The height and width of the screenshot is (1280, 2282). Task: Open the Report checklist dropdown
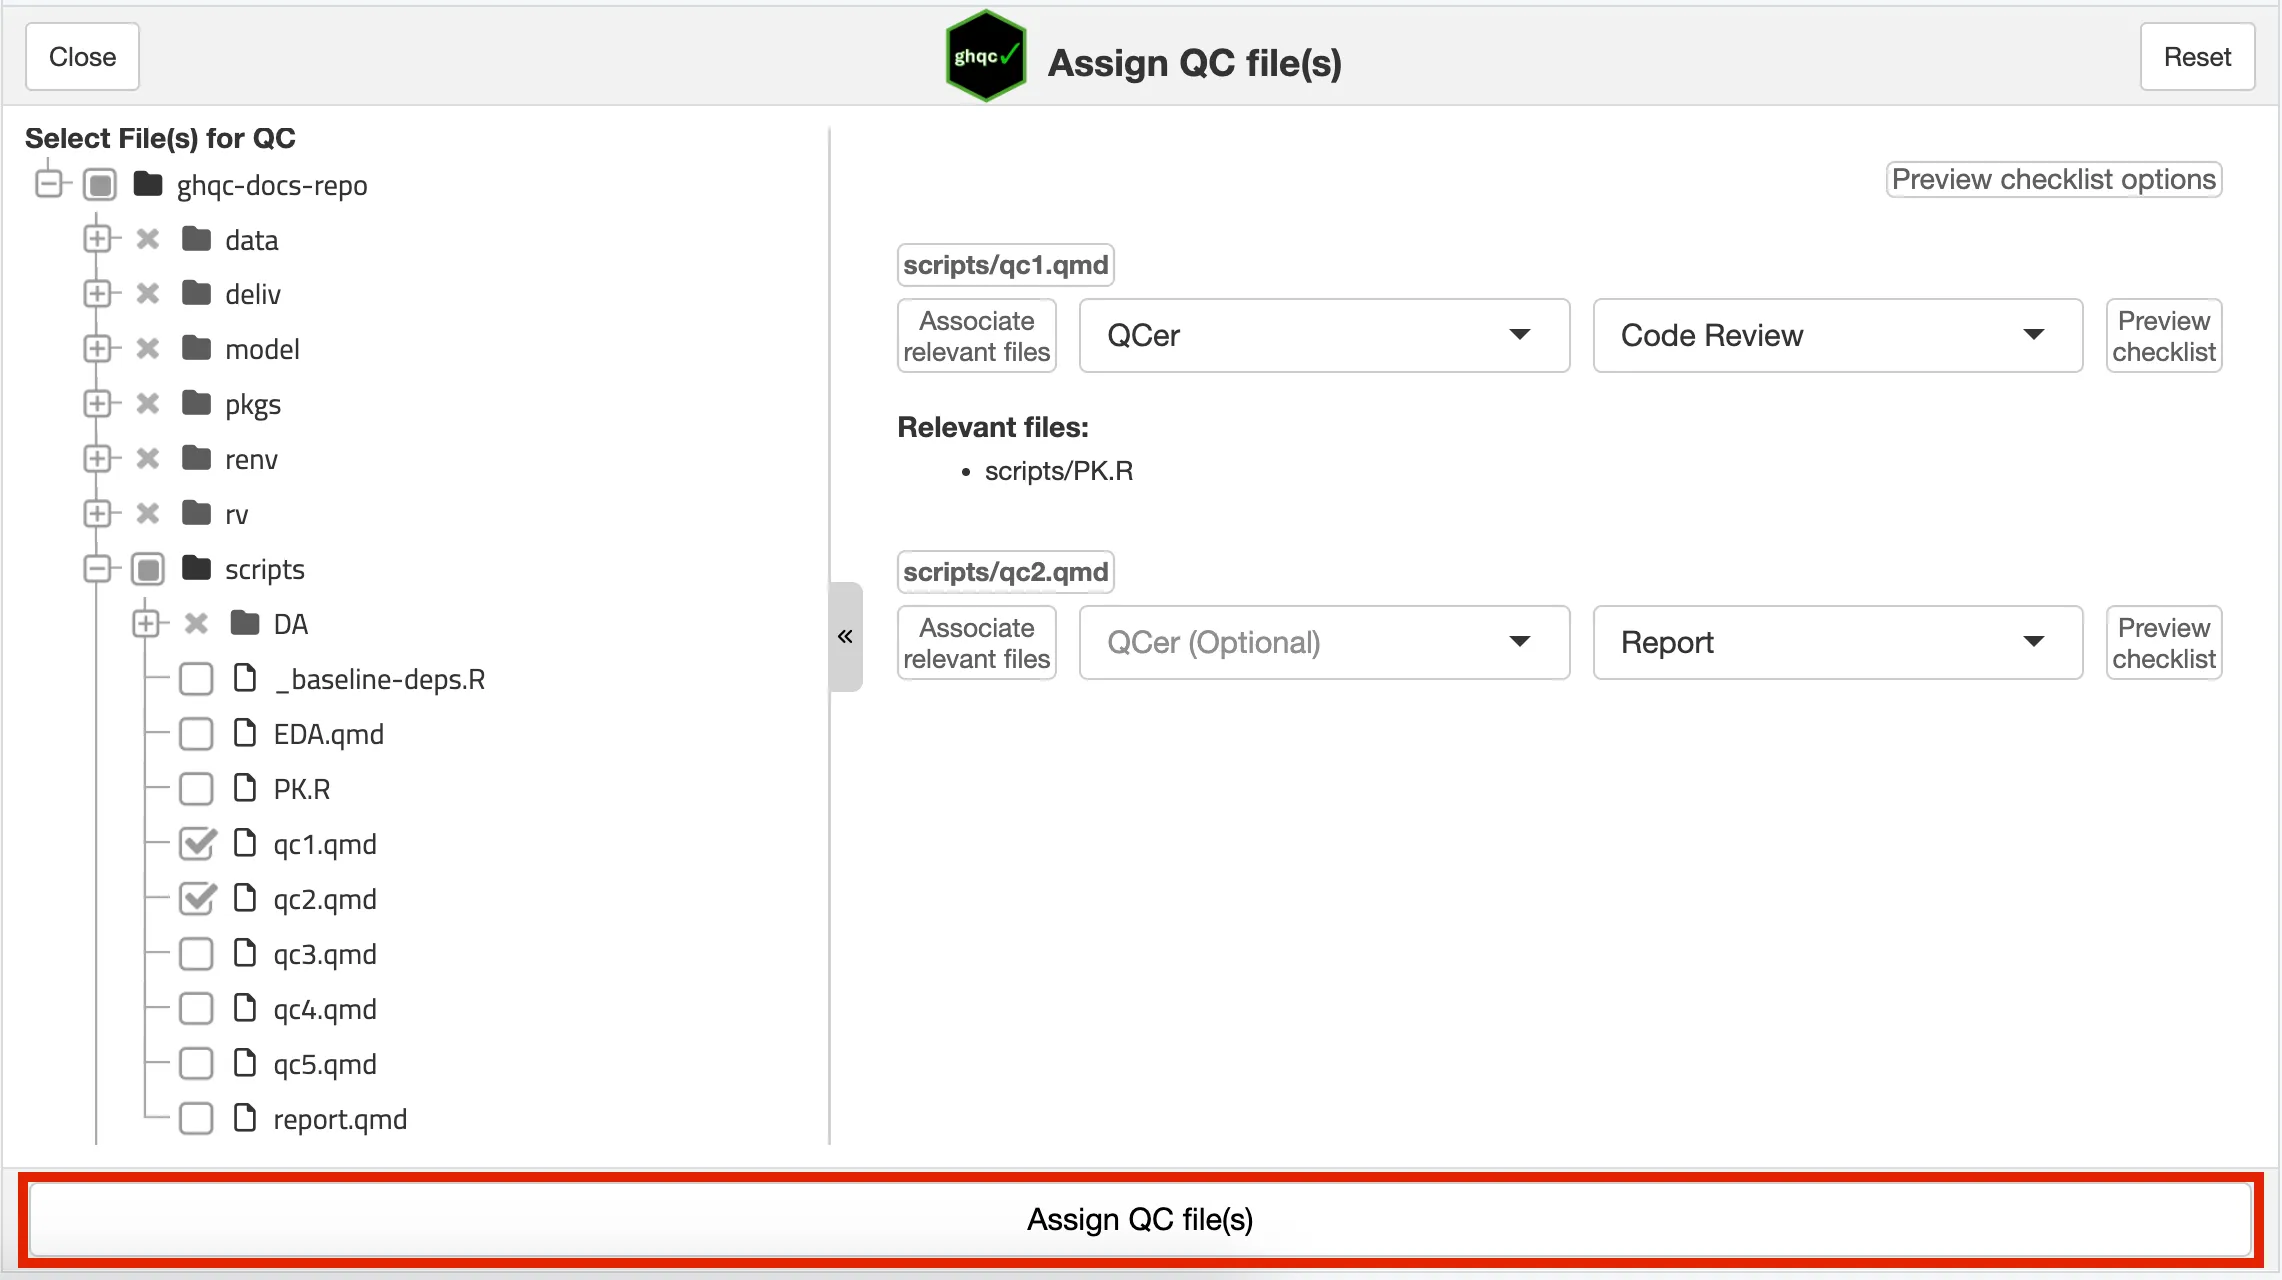1836,642
